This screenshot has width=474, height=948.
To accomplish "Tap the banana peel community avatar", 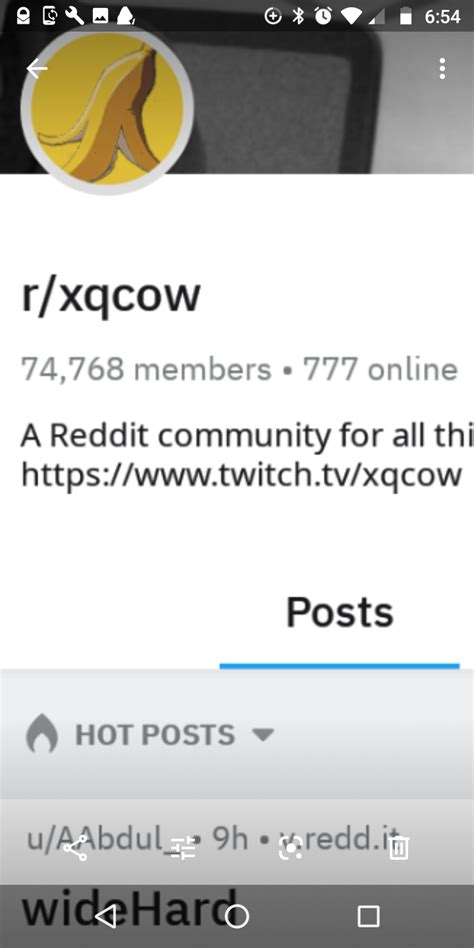I will point(107,109).
